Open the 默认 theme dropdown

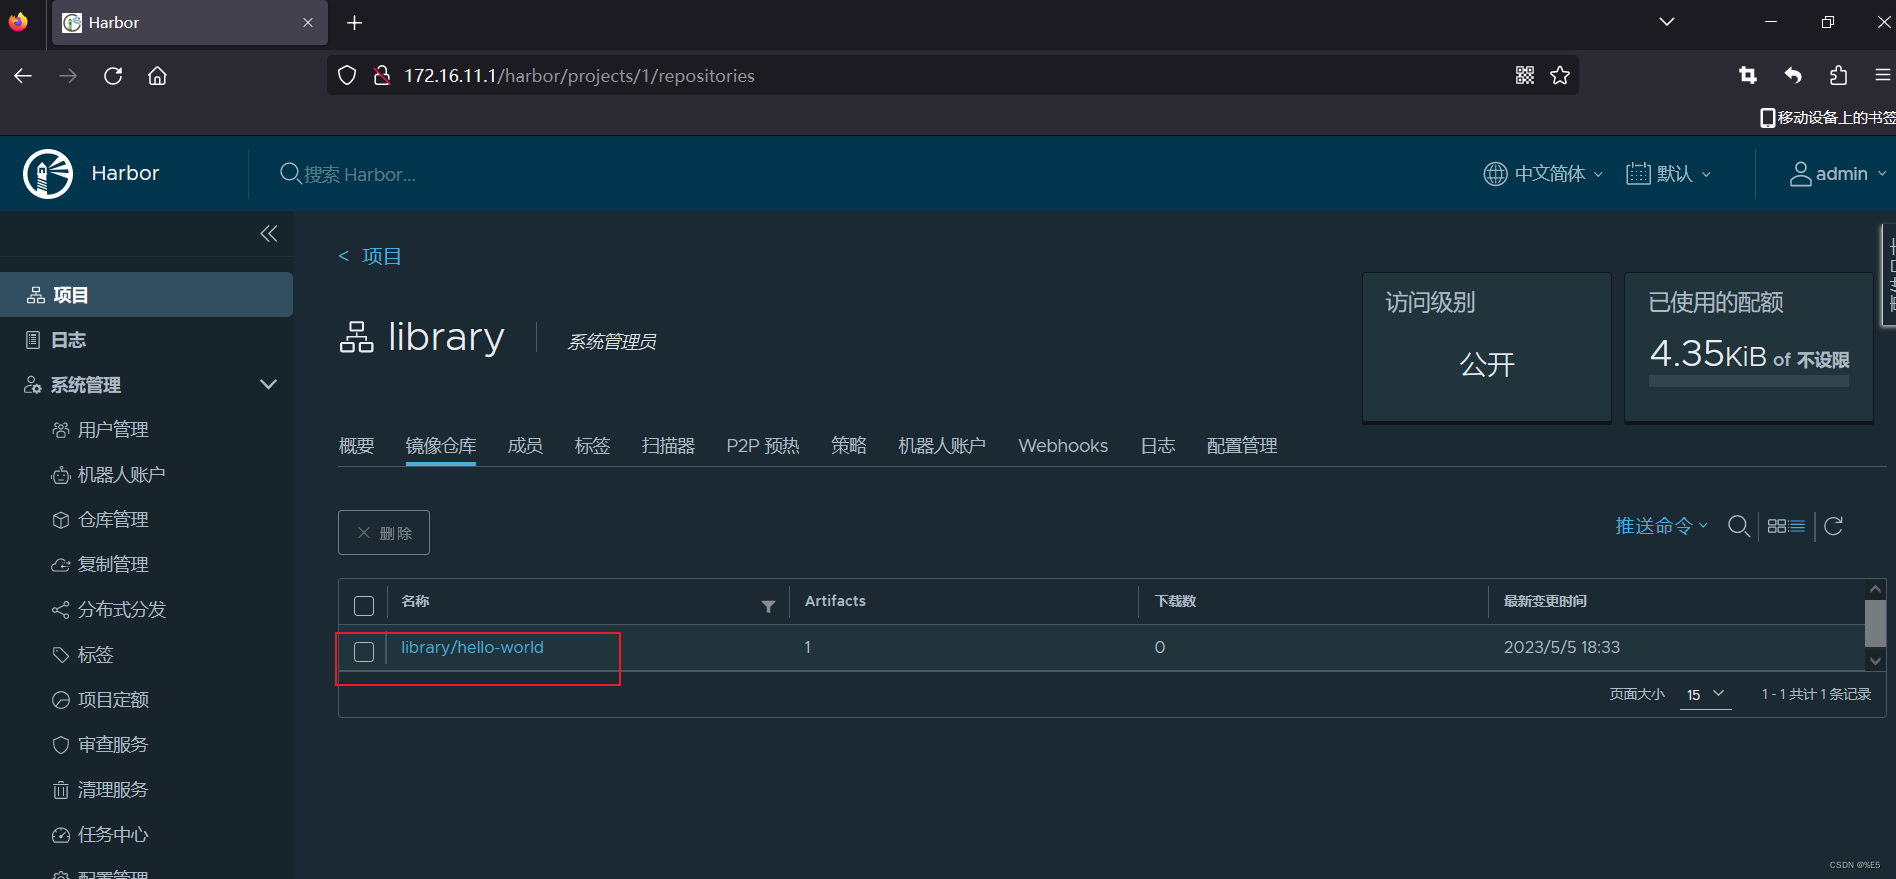tap(1669, 174)
